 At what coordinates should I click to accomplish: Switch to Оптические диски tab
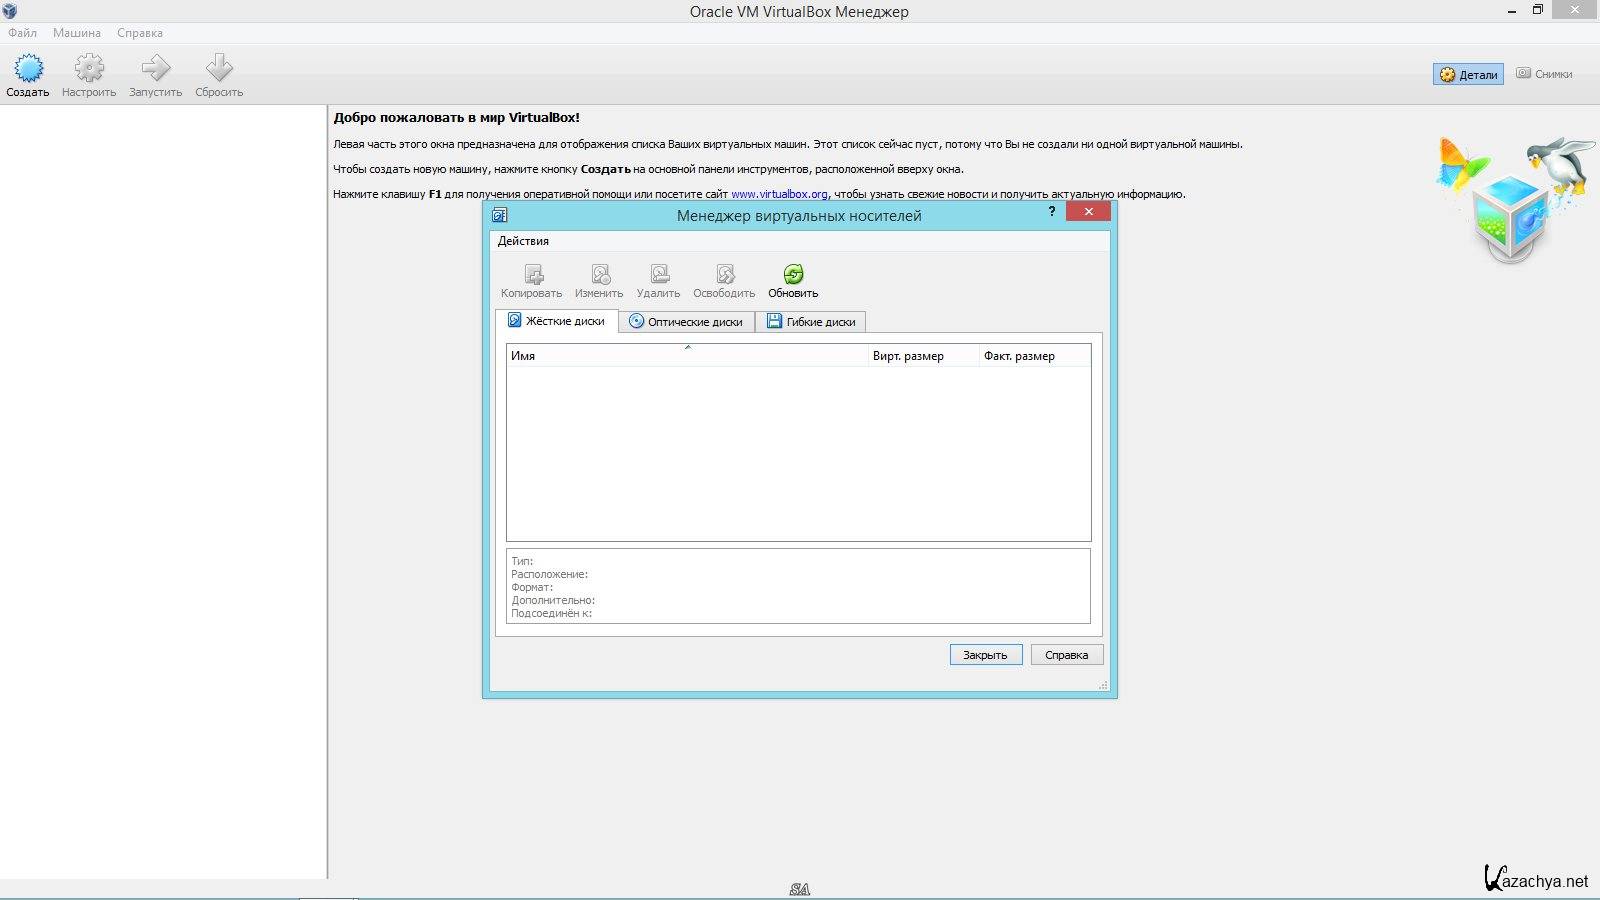[x=686, y=322]
